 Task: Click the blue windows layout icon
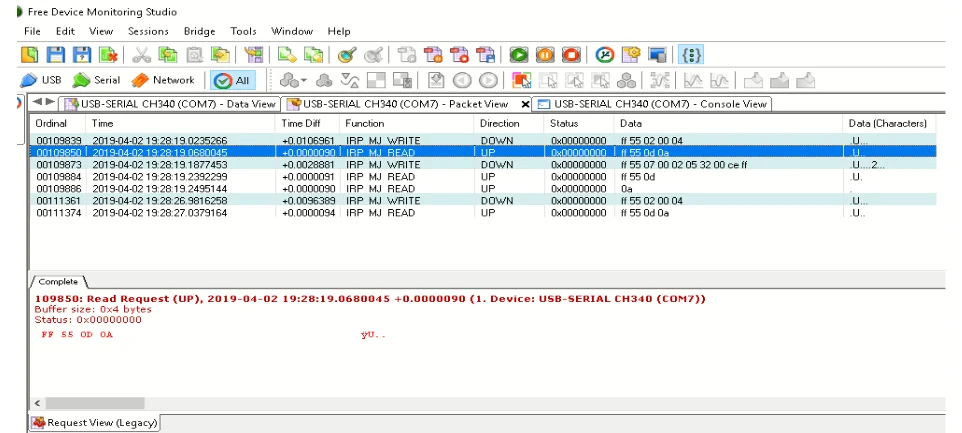658,55
